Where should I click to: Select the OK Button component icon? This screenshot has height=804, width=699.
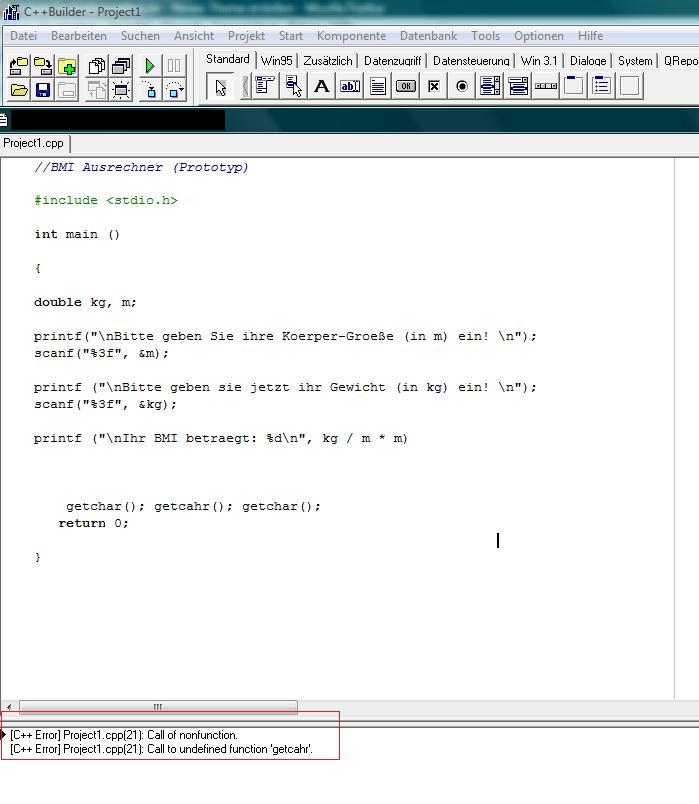[406, 86]
